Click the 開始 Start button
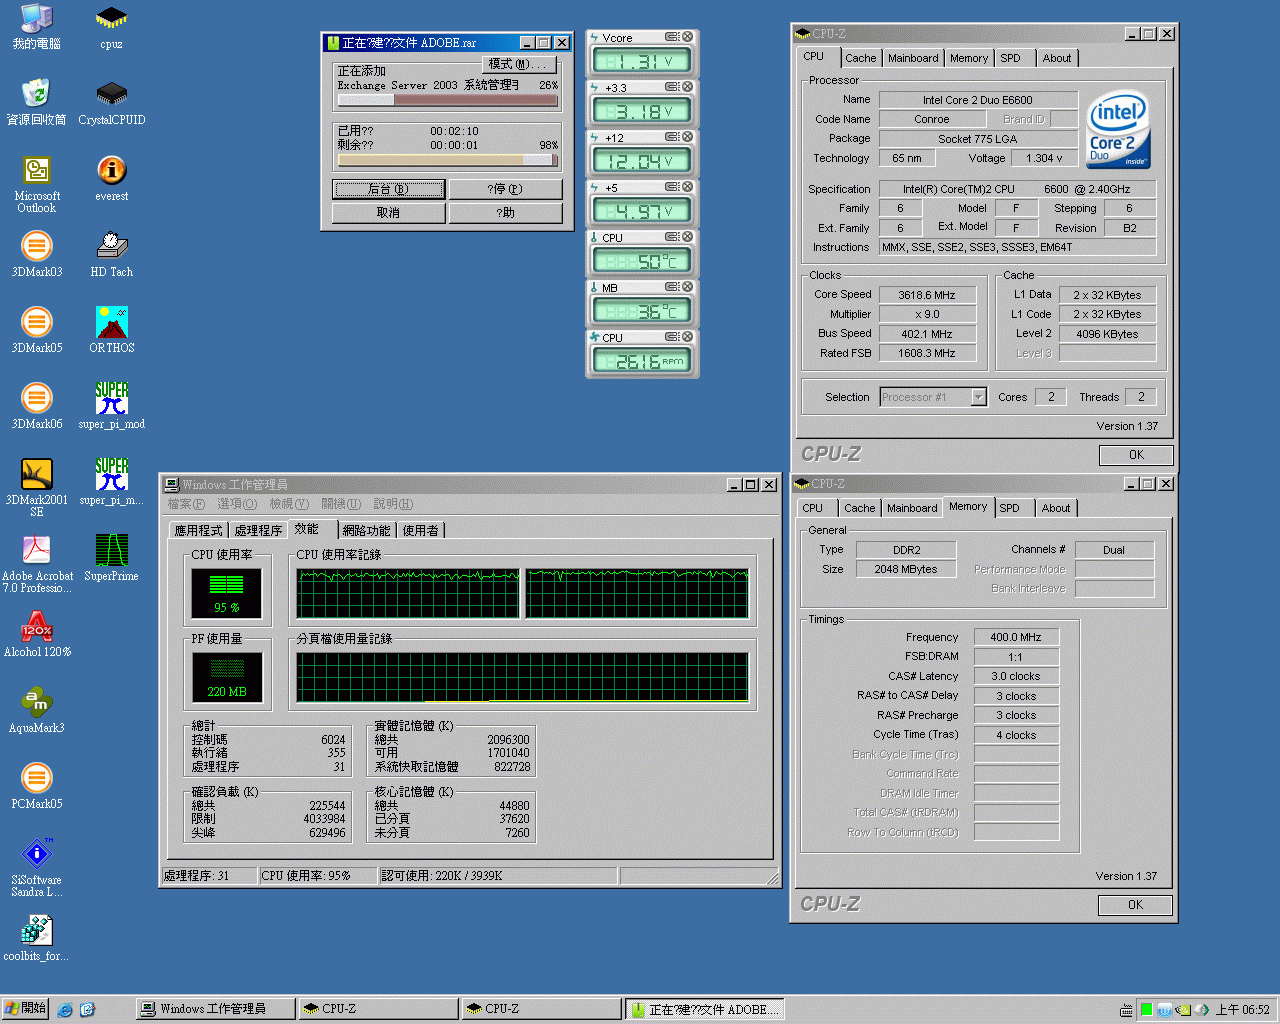Screen dimensions: 1280x1024 tap(25, 1008)
